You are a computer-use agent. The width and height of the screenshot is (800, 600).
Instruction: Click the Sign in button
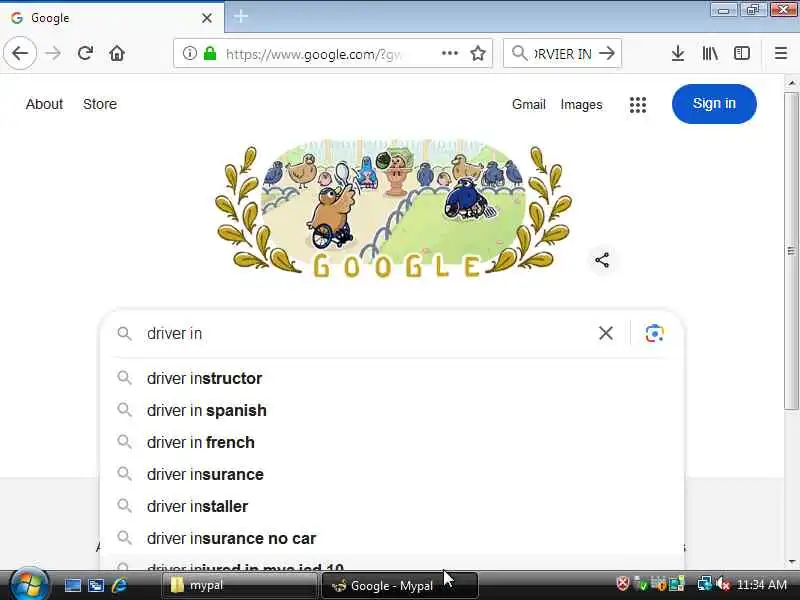[x=714, y=104]
